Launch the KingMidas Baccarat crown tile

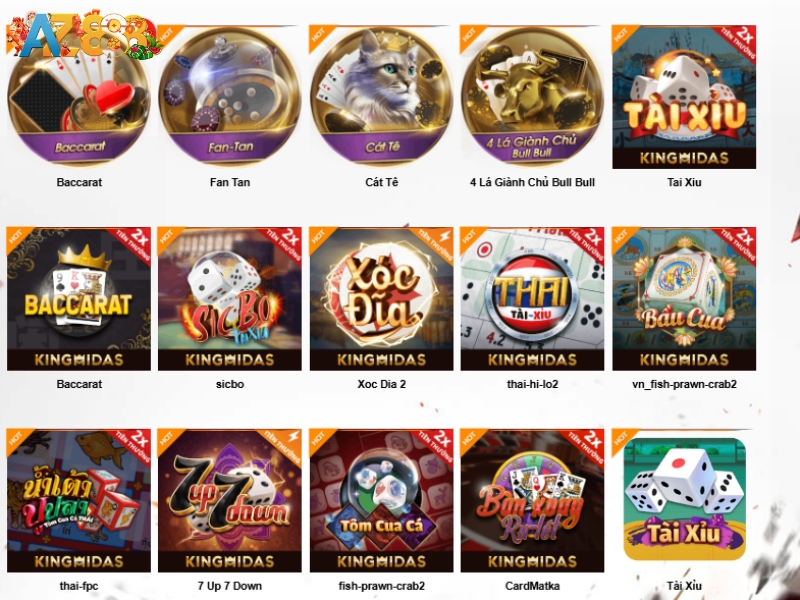tap(79, 298)
